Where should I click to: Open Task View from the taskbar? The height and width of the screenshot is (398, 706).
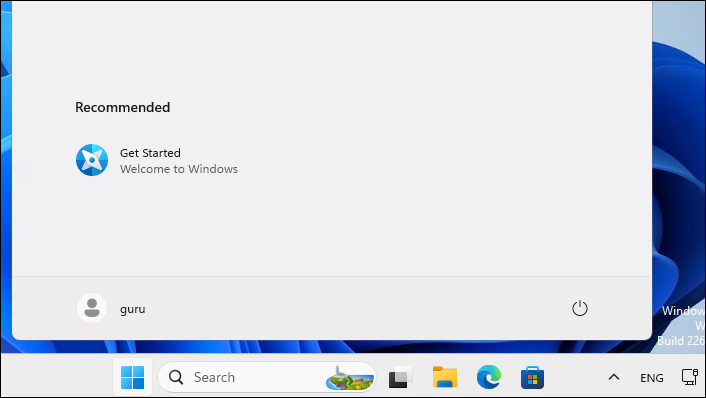pos(400,377)
